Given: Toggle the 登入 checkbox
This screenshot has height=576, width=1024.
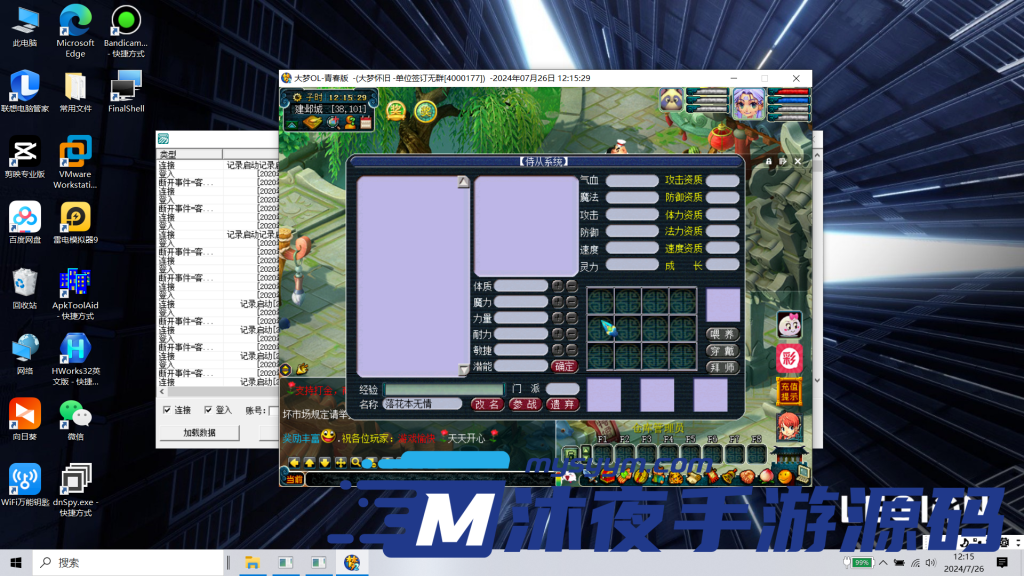Looking at the screenshot, I should coord(208,410).
